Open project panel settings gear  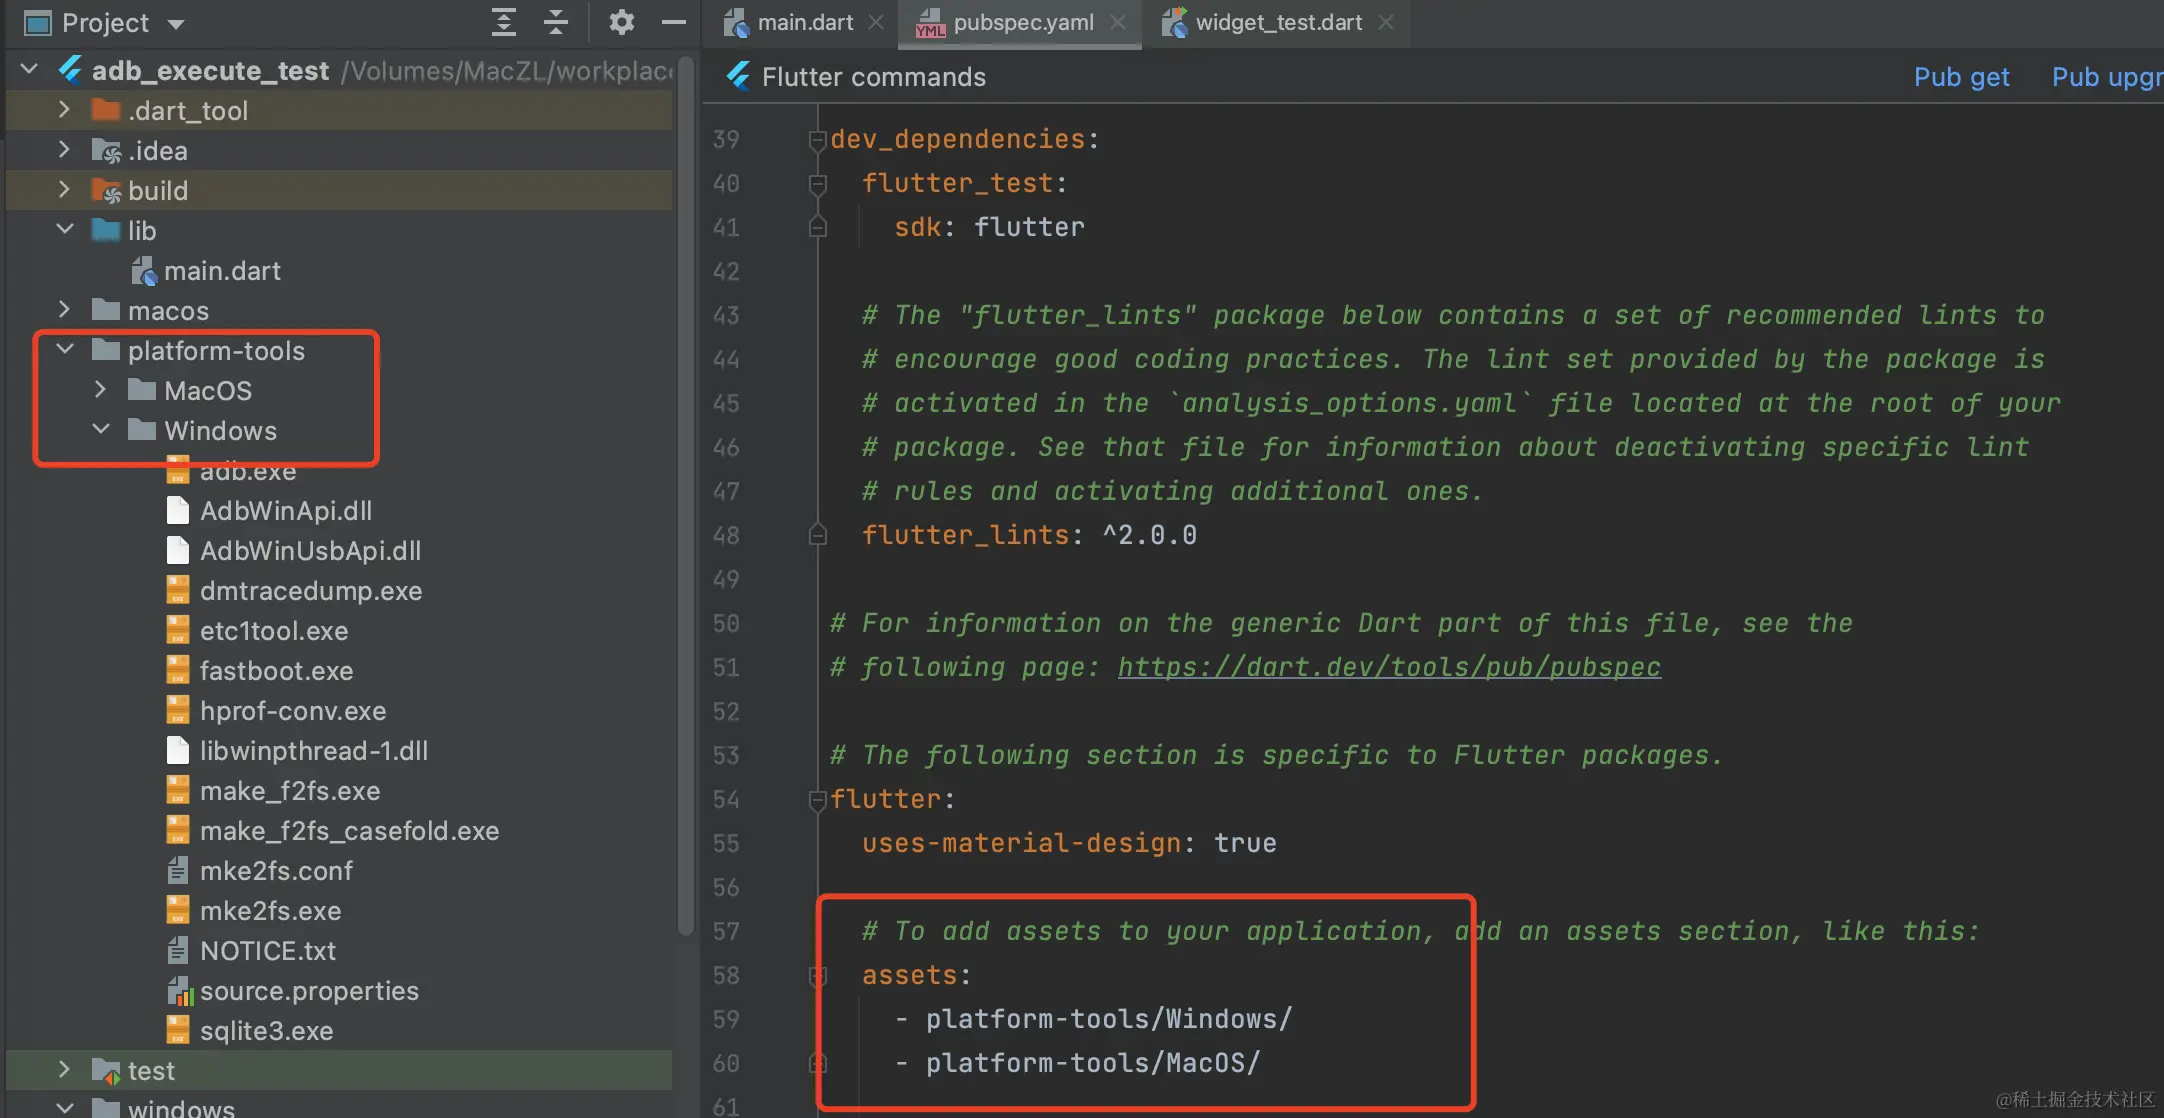click(x=621, y=22)
